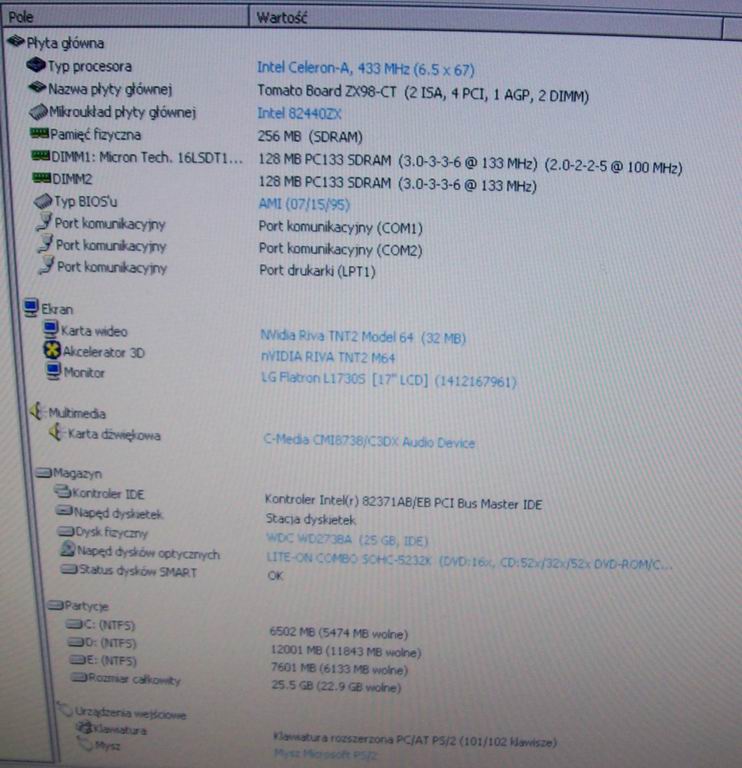Image resolution: width=742 pixels, height=768 pixels.
Task: Select the Tomato Board ZX98-CT value
Action: [423, 93]
